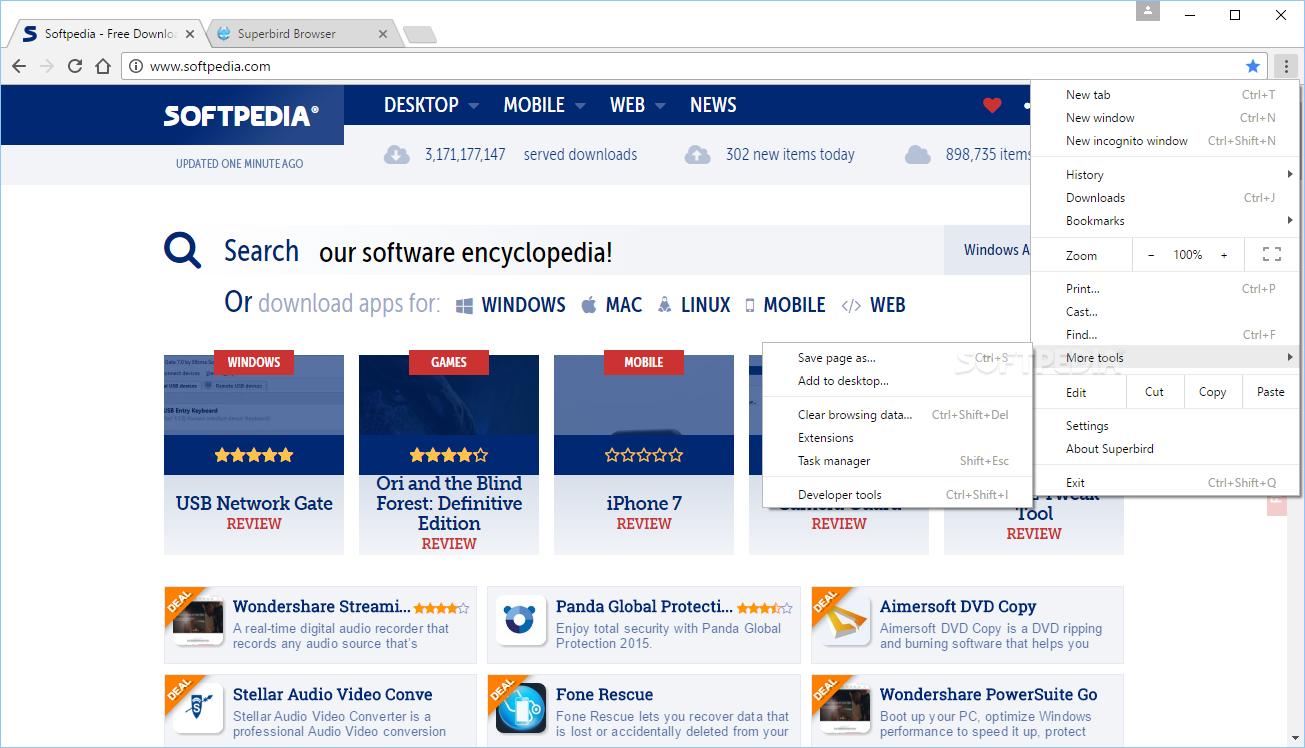1305x748 pixels.
Task: Increase zoom with the plus button
Action: [x=1224, y=254]
